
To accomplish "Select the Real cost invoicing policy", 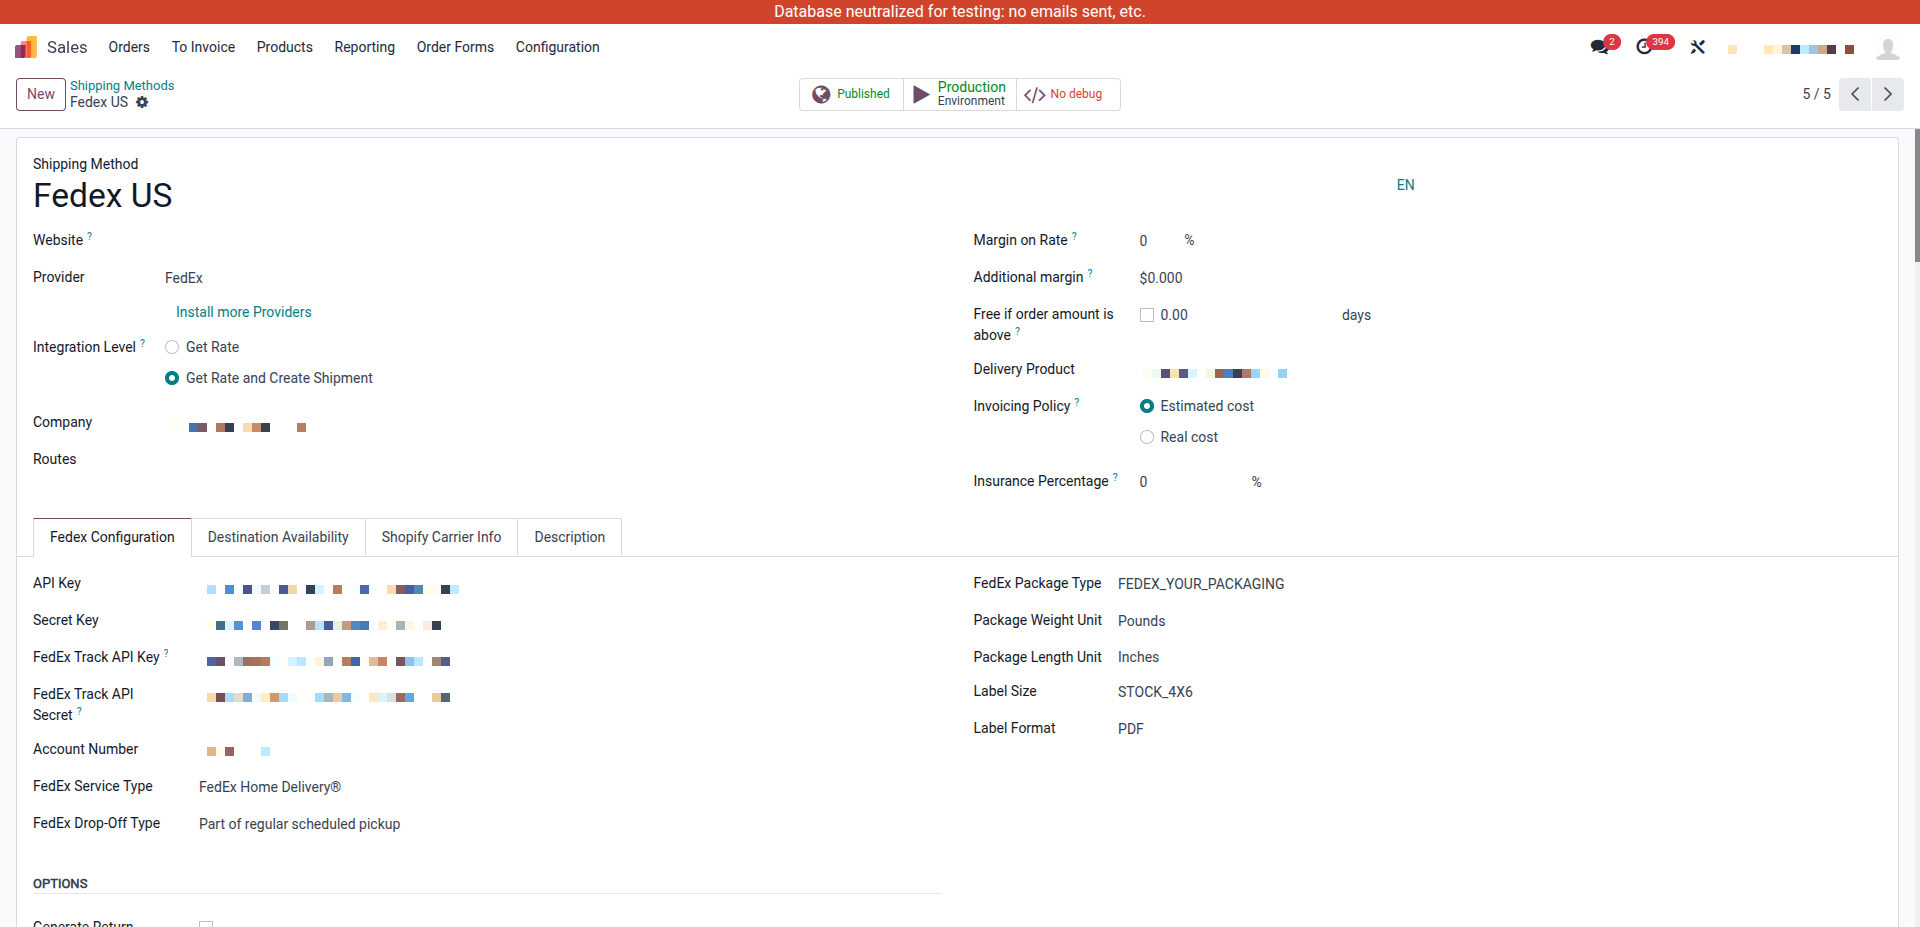I will click(1147, 437).
